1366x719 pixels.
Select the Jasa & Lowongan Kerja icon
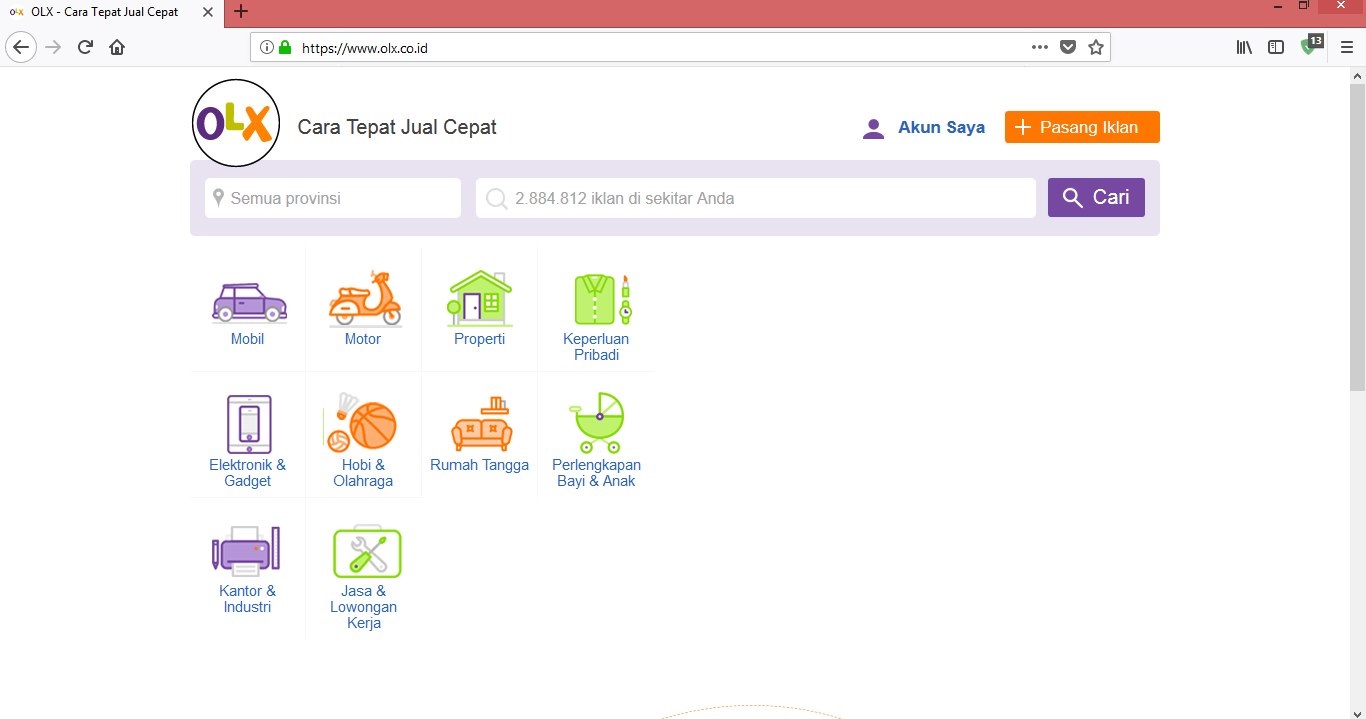366,552
